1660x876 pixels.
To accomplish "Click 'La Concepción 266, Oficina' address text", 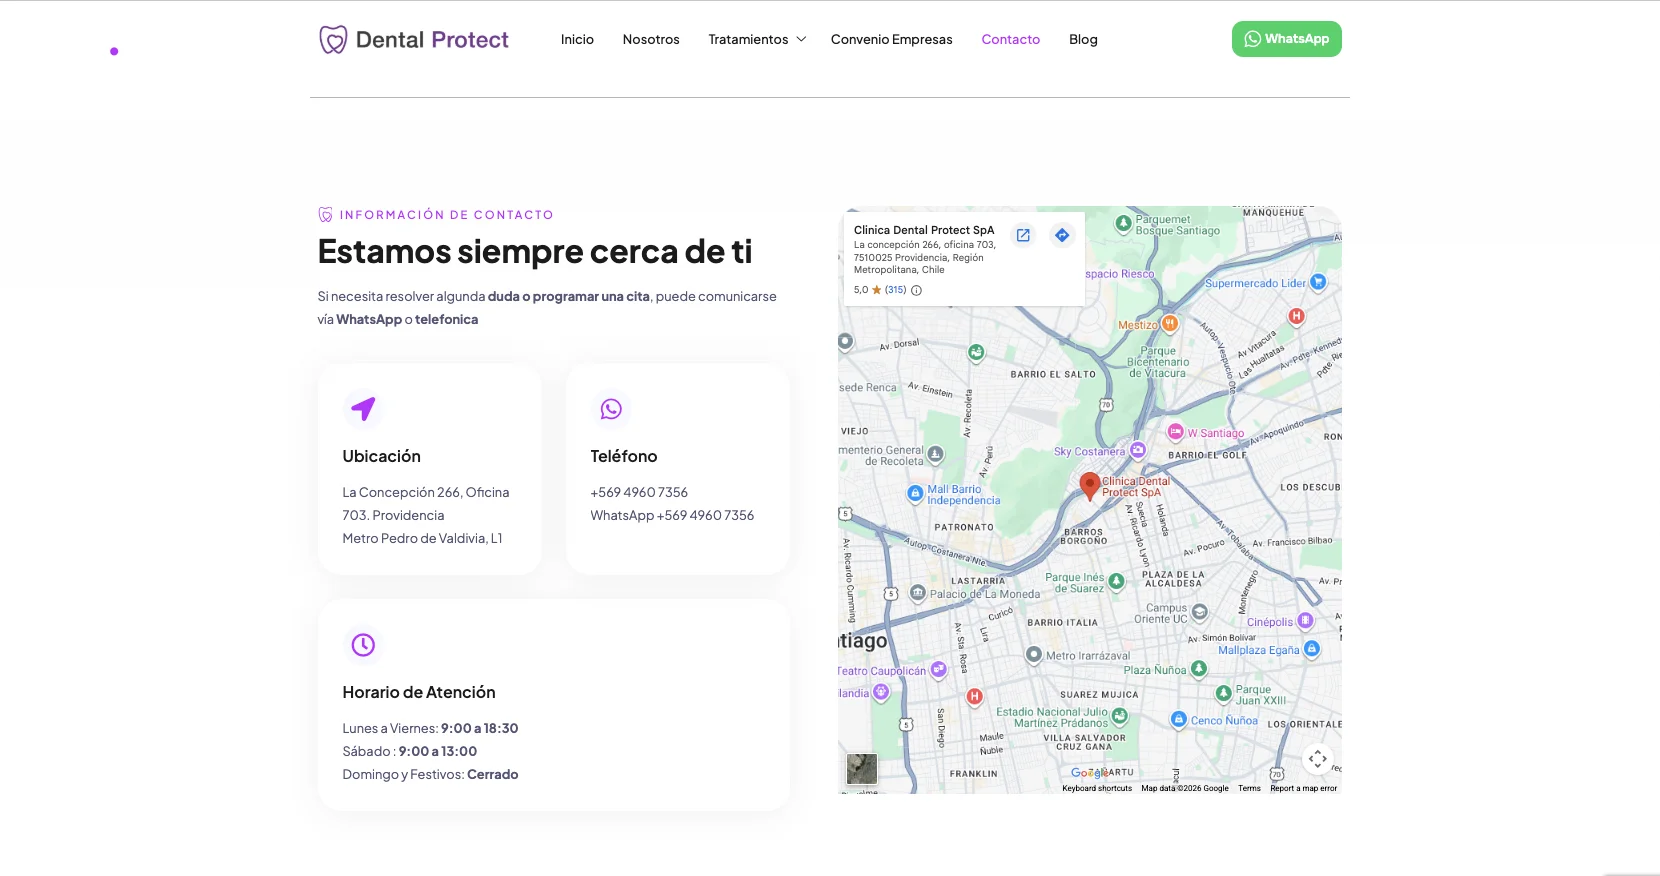I will pyautogui.click(x=426, y=492).
